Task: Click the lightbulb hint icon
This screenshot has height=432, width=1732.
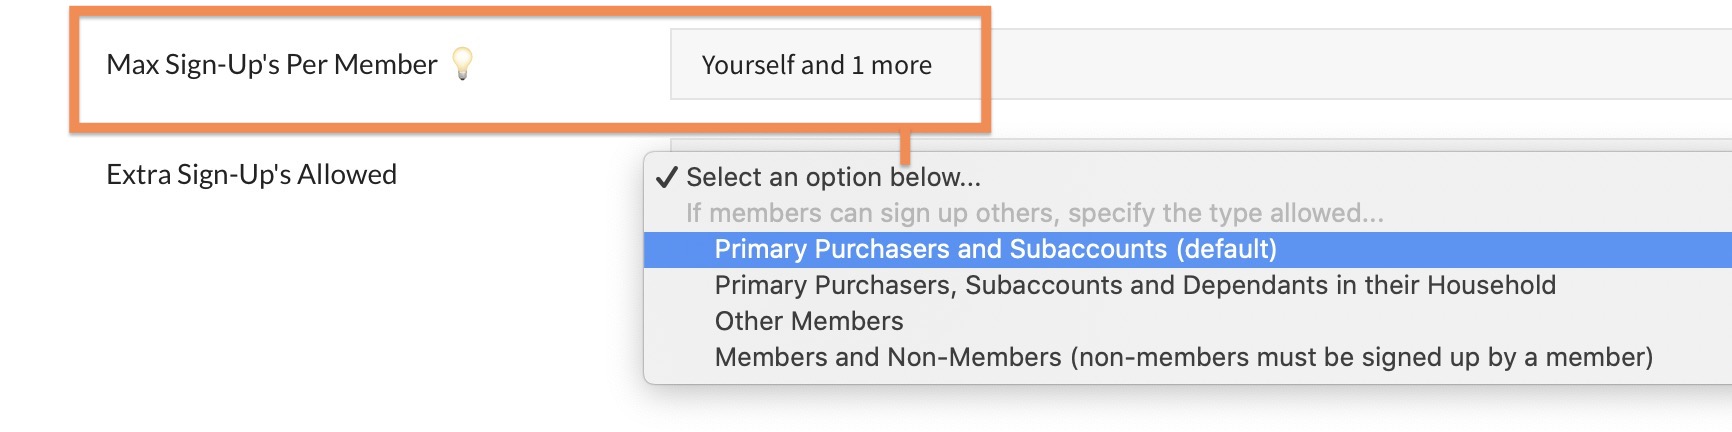Action: click(x=462, y=64)
